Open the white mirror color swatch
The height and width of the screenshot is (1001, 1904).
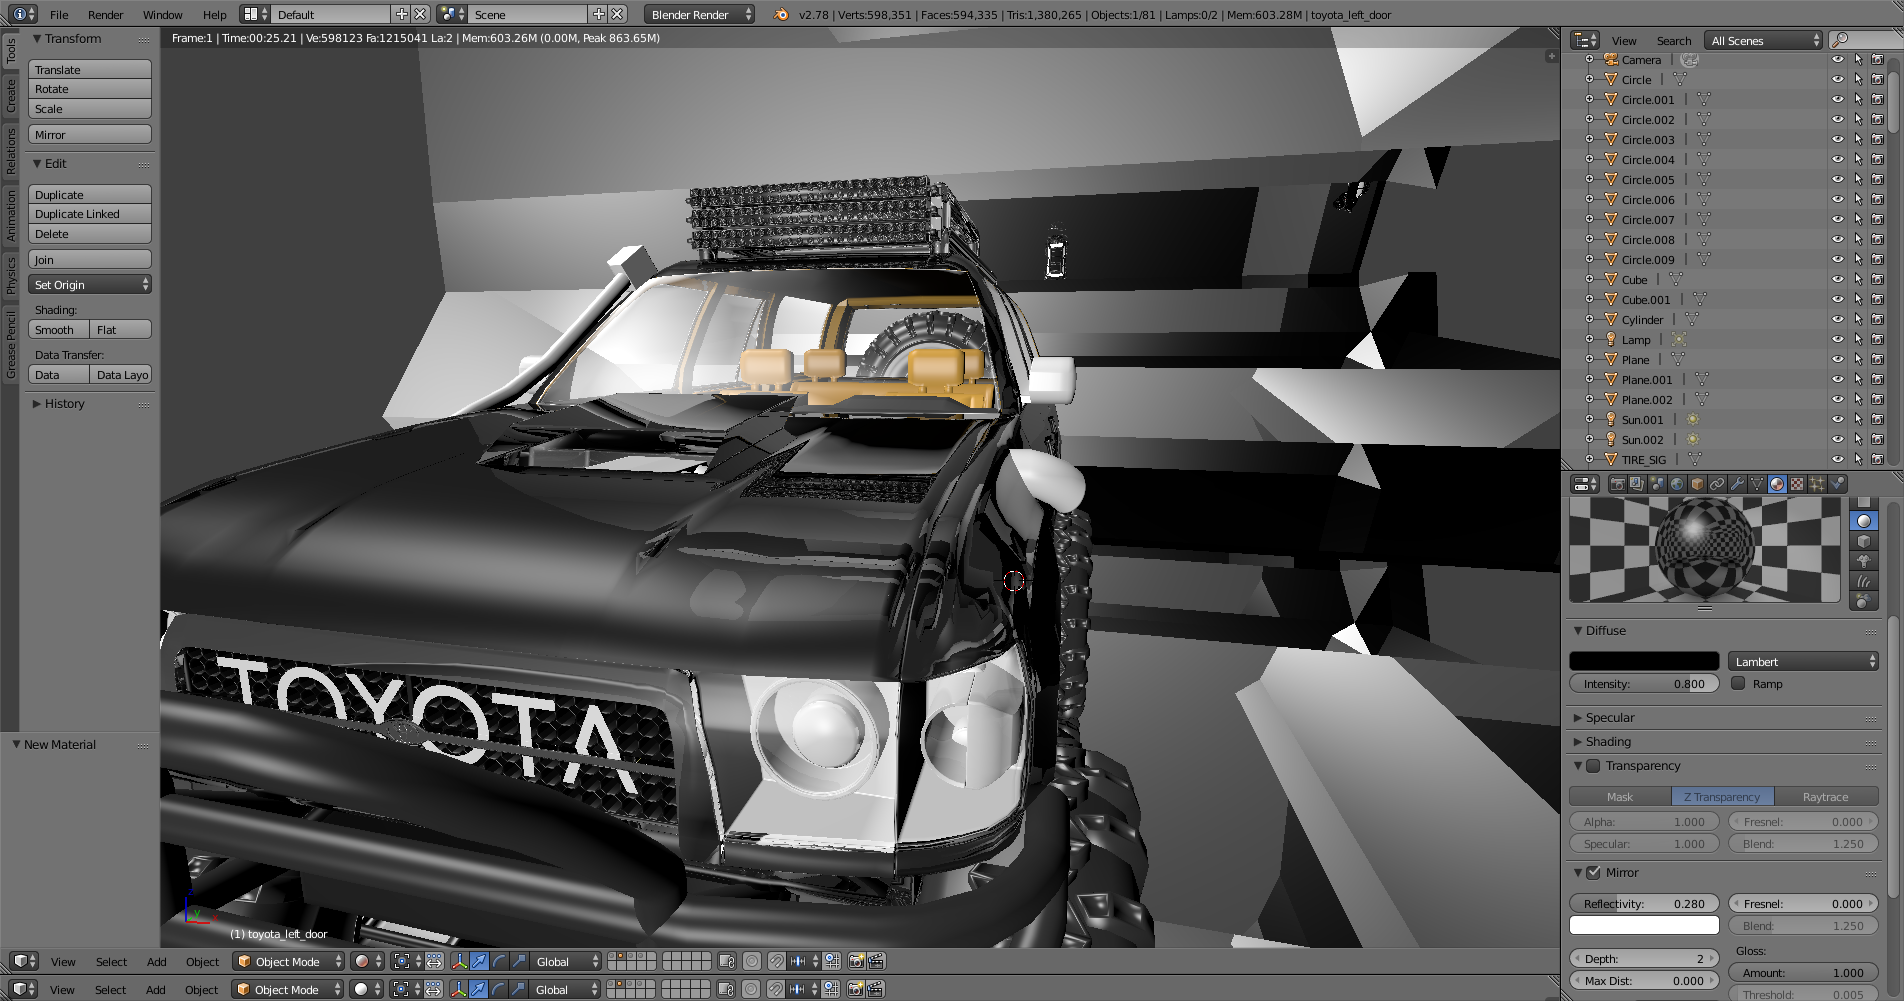pyautogui.click(x=1644, y=925)
